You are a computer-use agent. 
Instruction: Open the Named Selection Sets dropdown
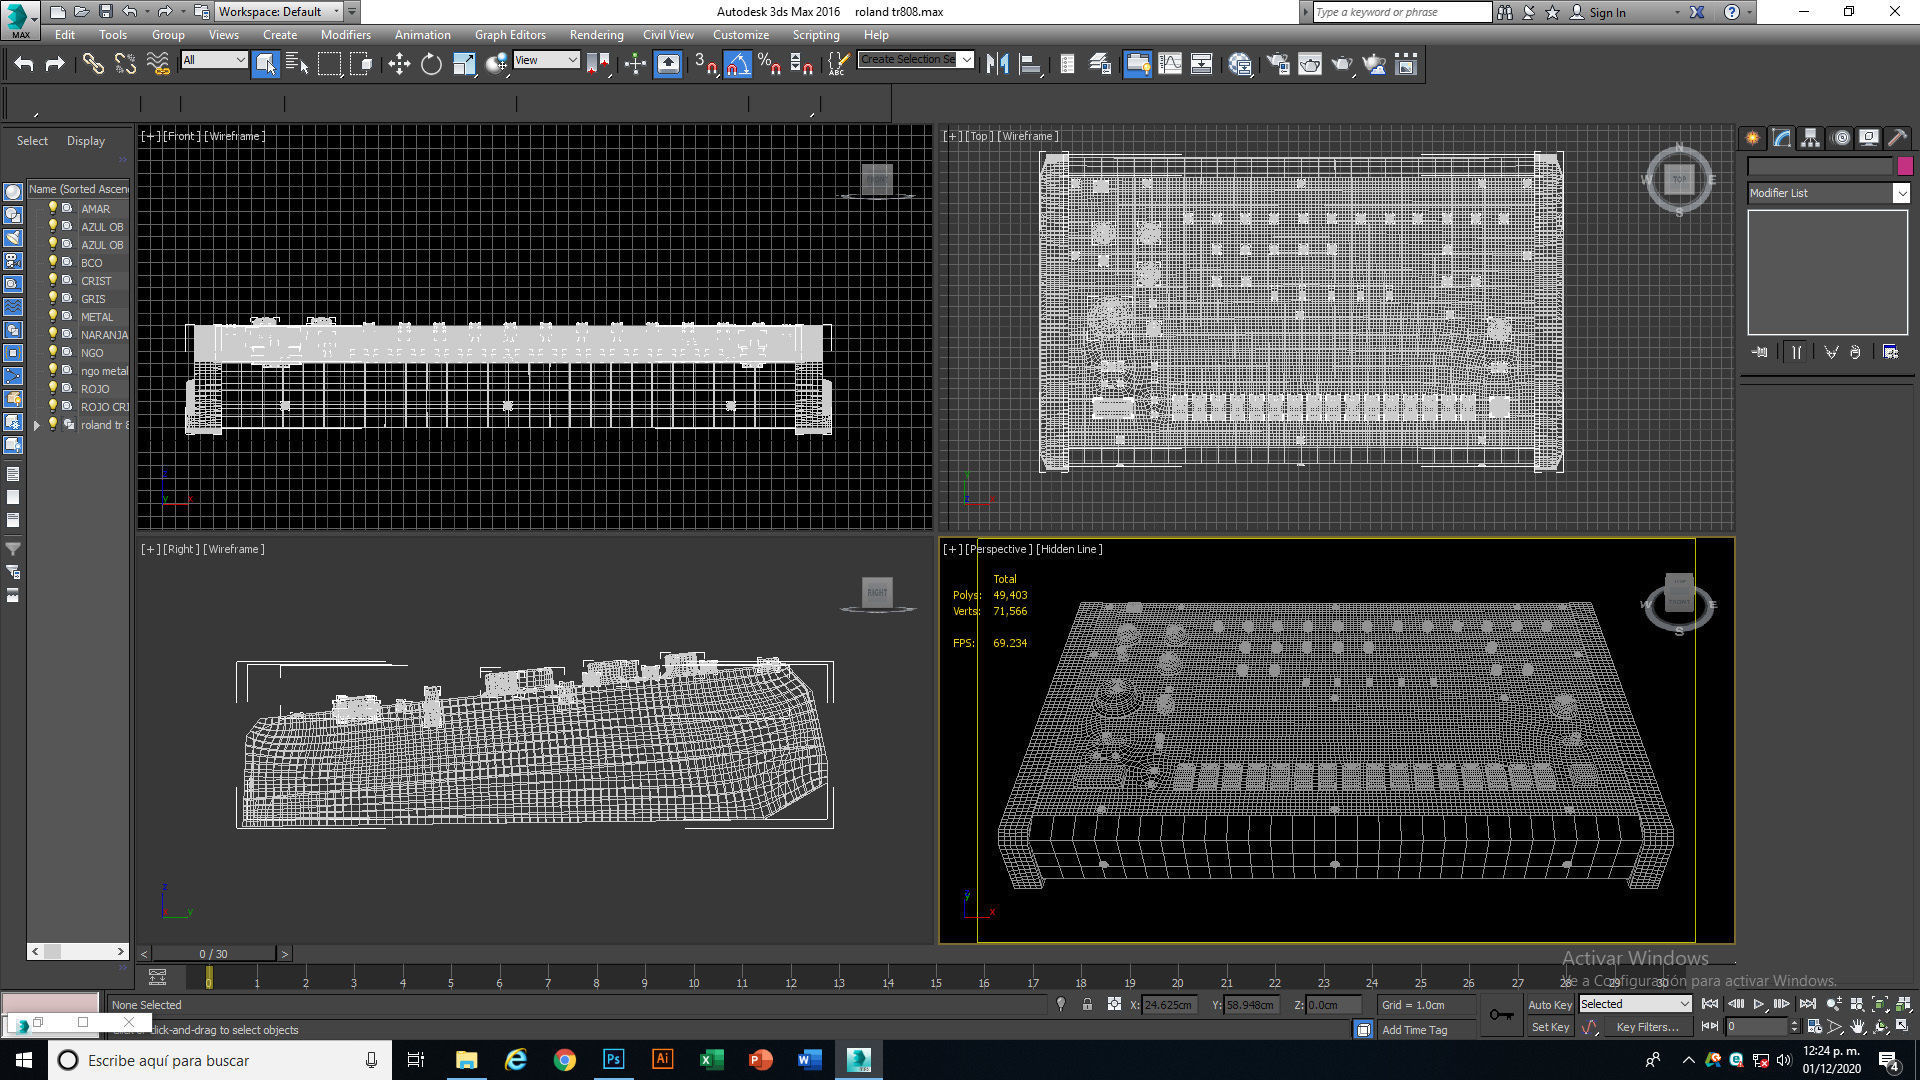[915, 60]
